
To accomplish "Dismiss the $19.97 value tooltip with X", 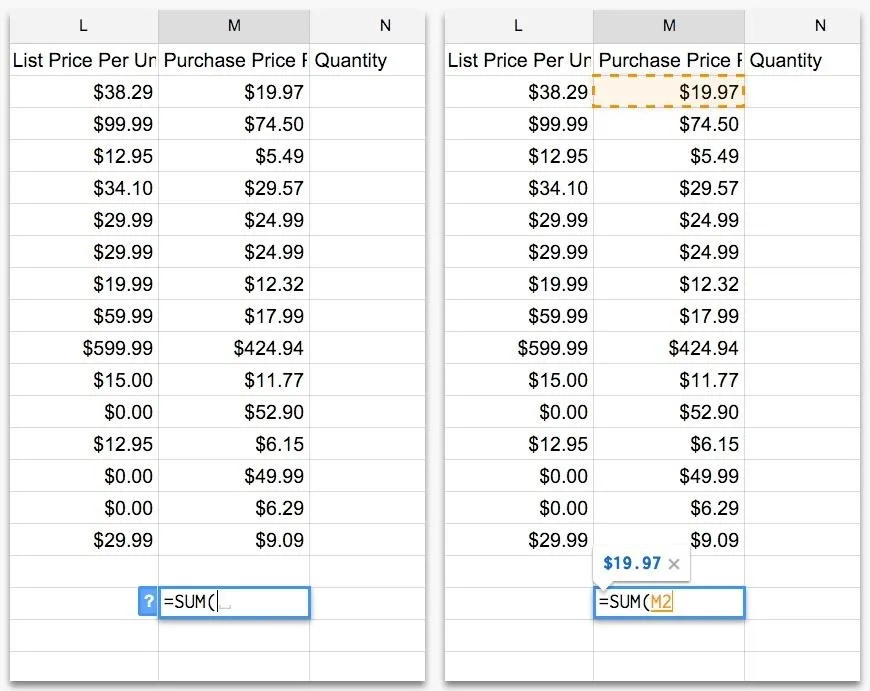I will [674, 564].
